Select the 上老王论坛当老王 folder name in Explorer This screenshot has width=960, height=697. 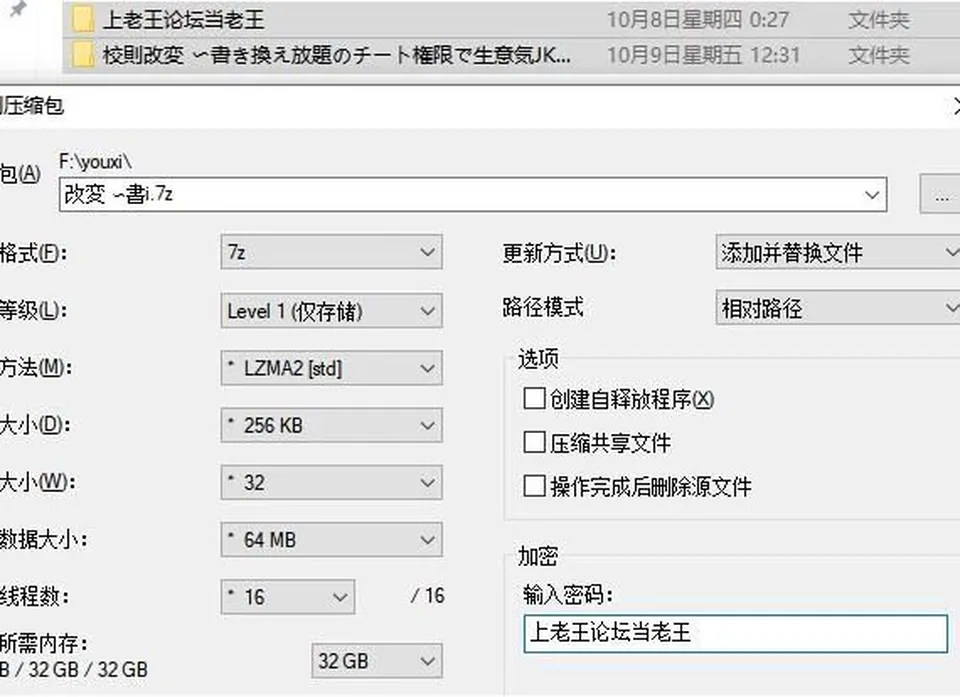click(183, 19)
